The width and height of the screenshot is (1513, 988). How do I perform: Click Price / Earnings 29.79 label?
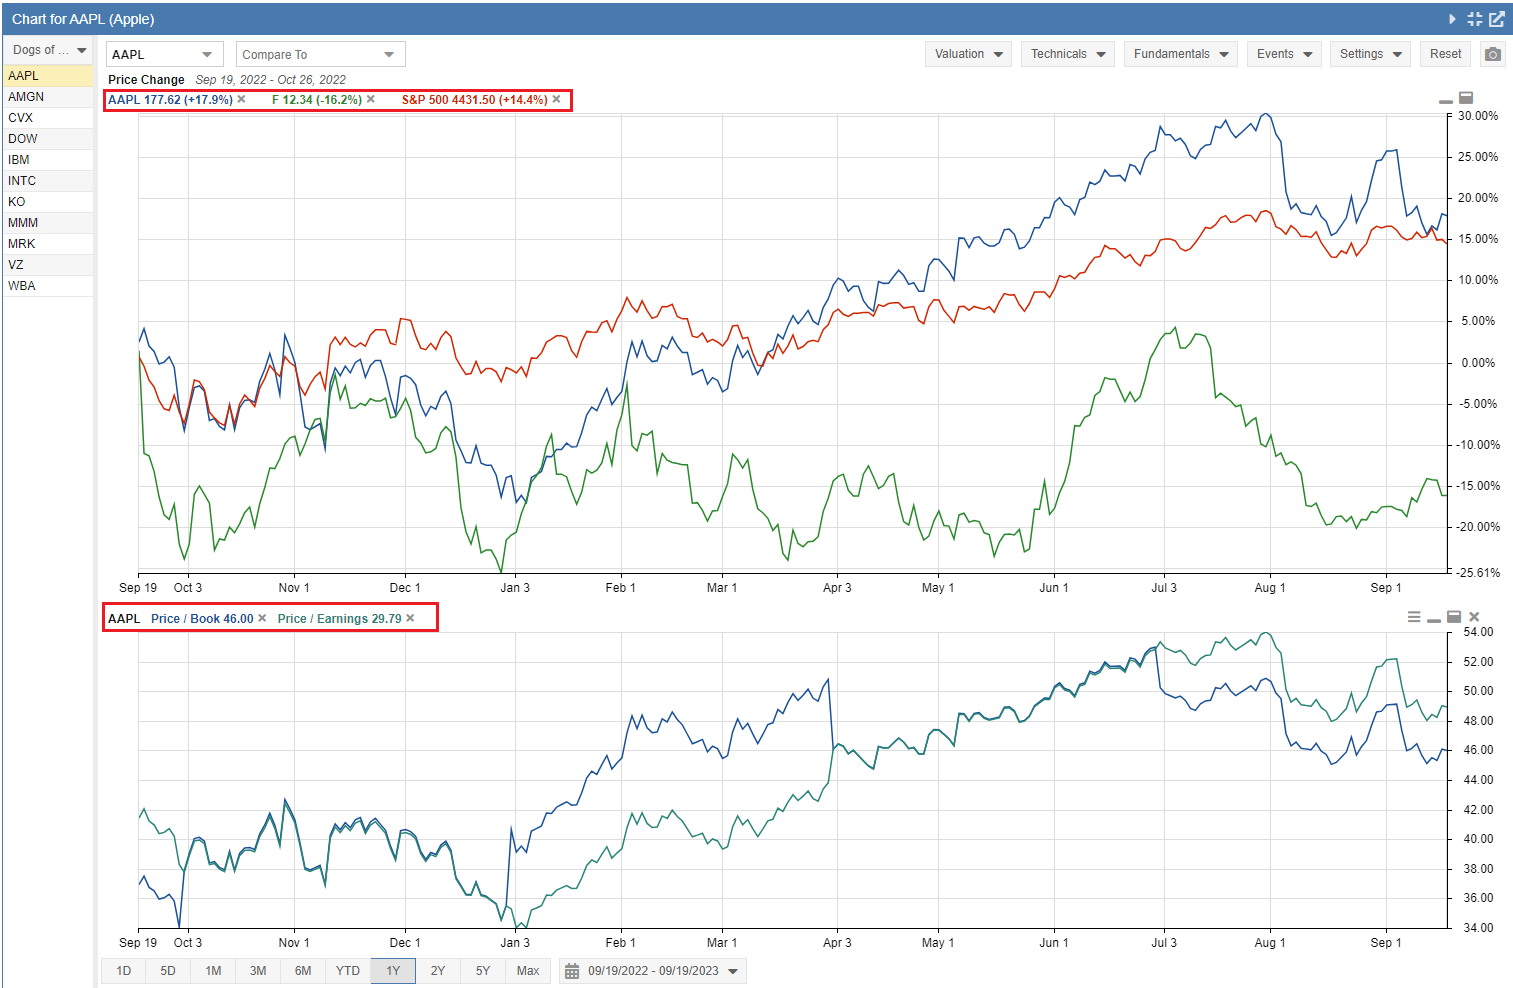pyautogui.click(x=339, y=619)
